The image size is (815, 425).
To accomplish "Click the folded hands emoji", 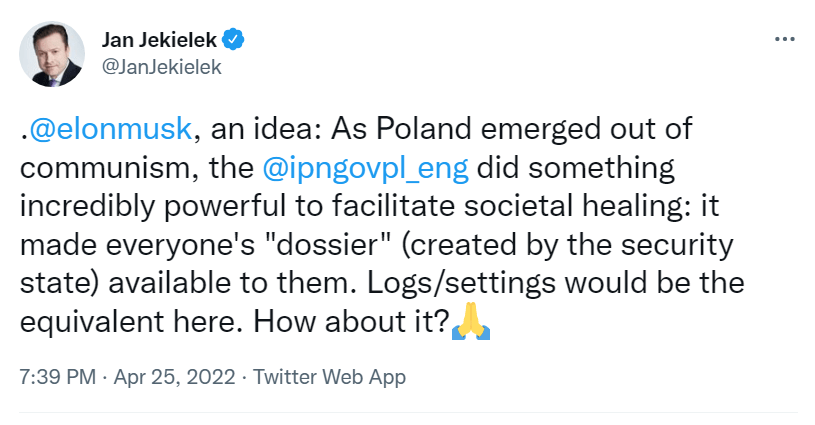I will pyautogui.click(x=469, y=321).
